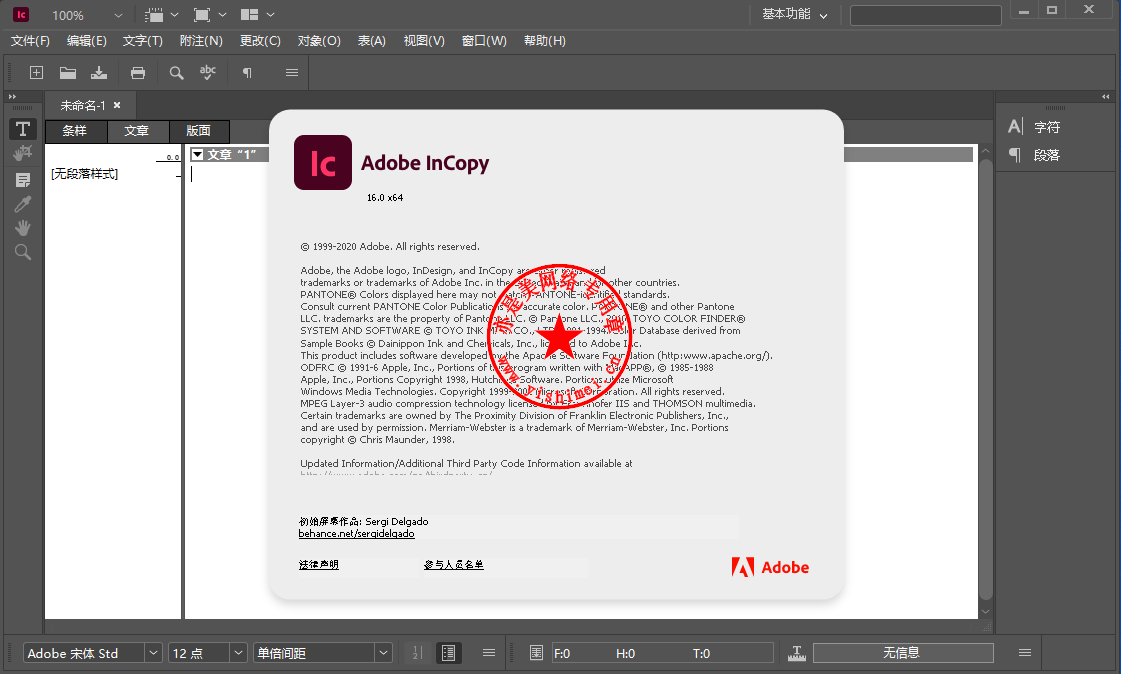Open the 基本功能 workspace switcher

(794, 14)
